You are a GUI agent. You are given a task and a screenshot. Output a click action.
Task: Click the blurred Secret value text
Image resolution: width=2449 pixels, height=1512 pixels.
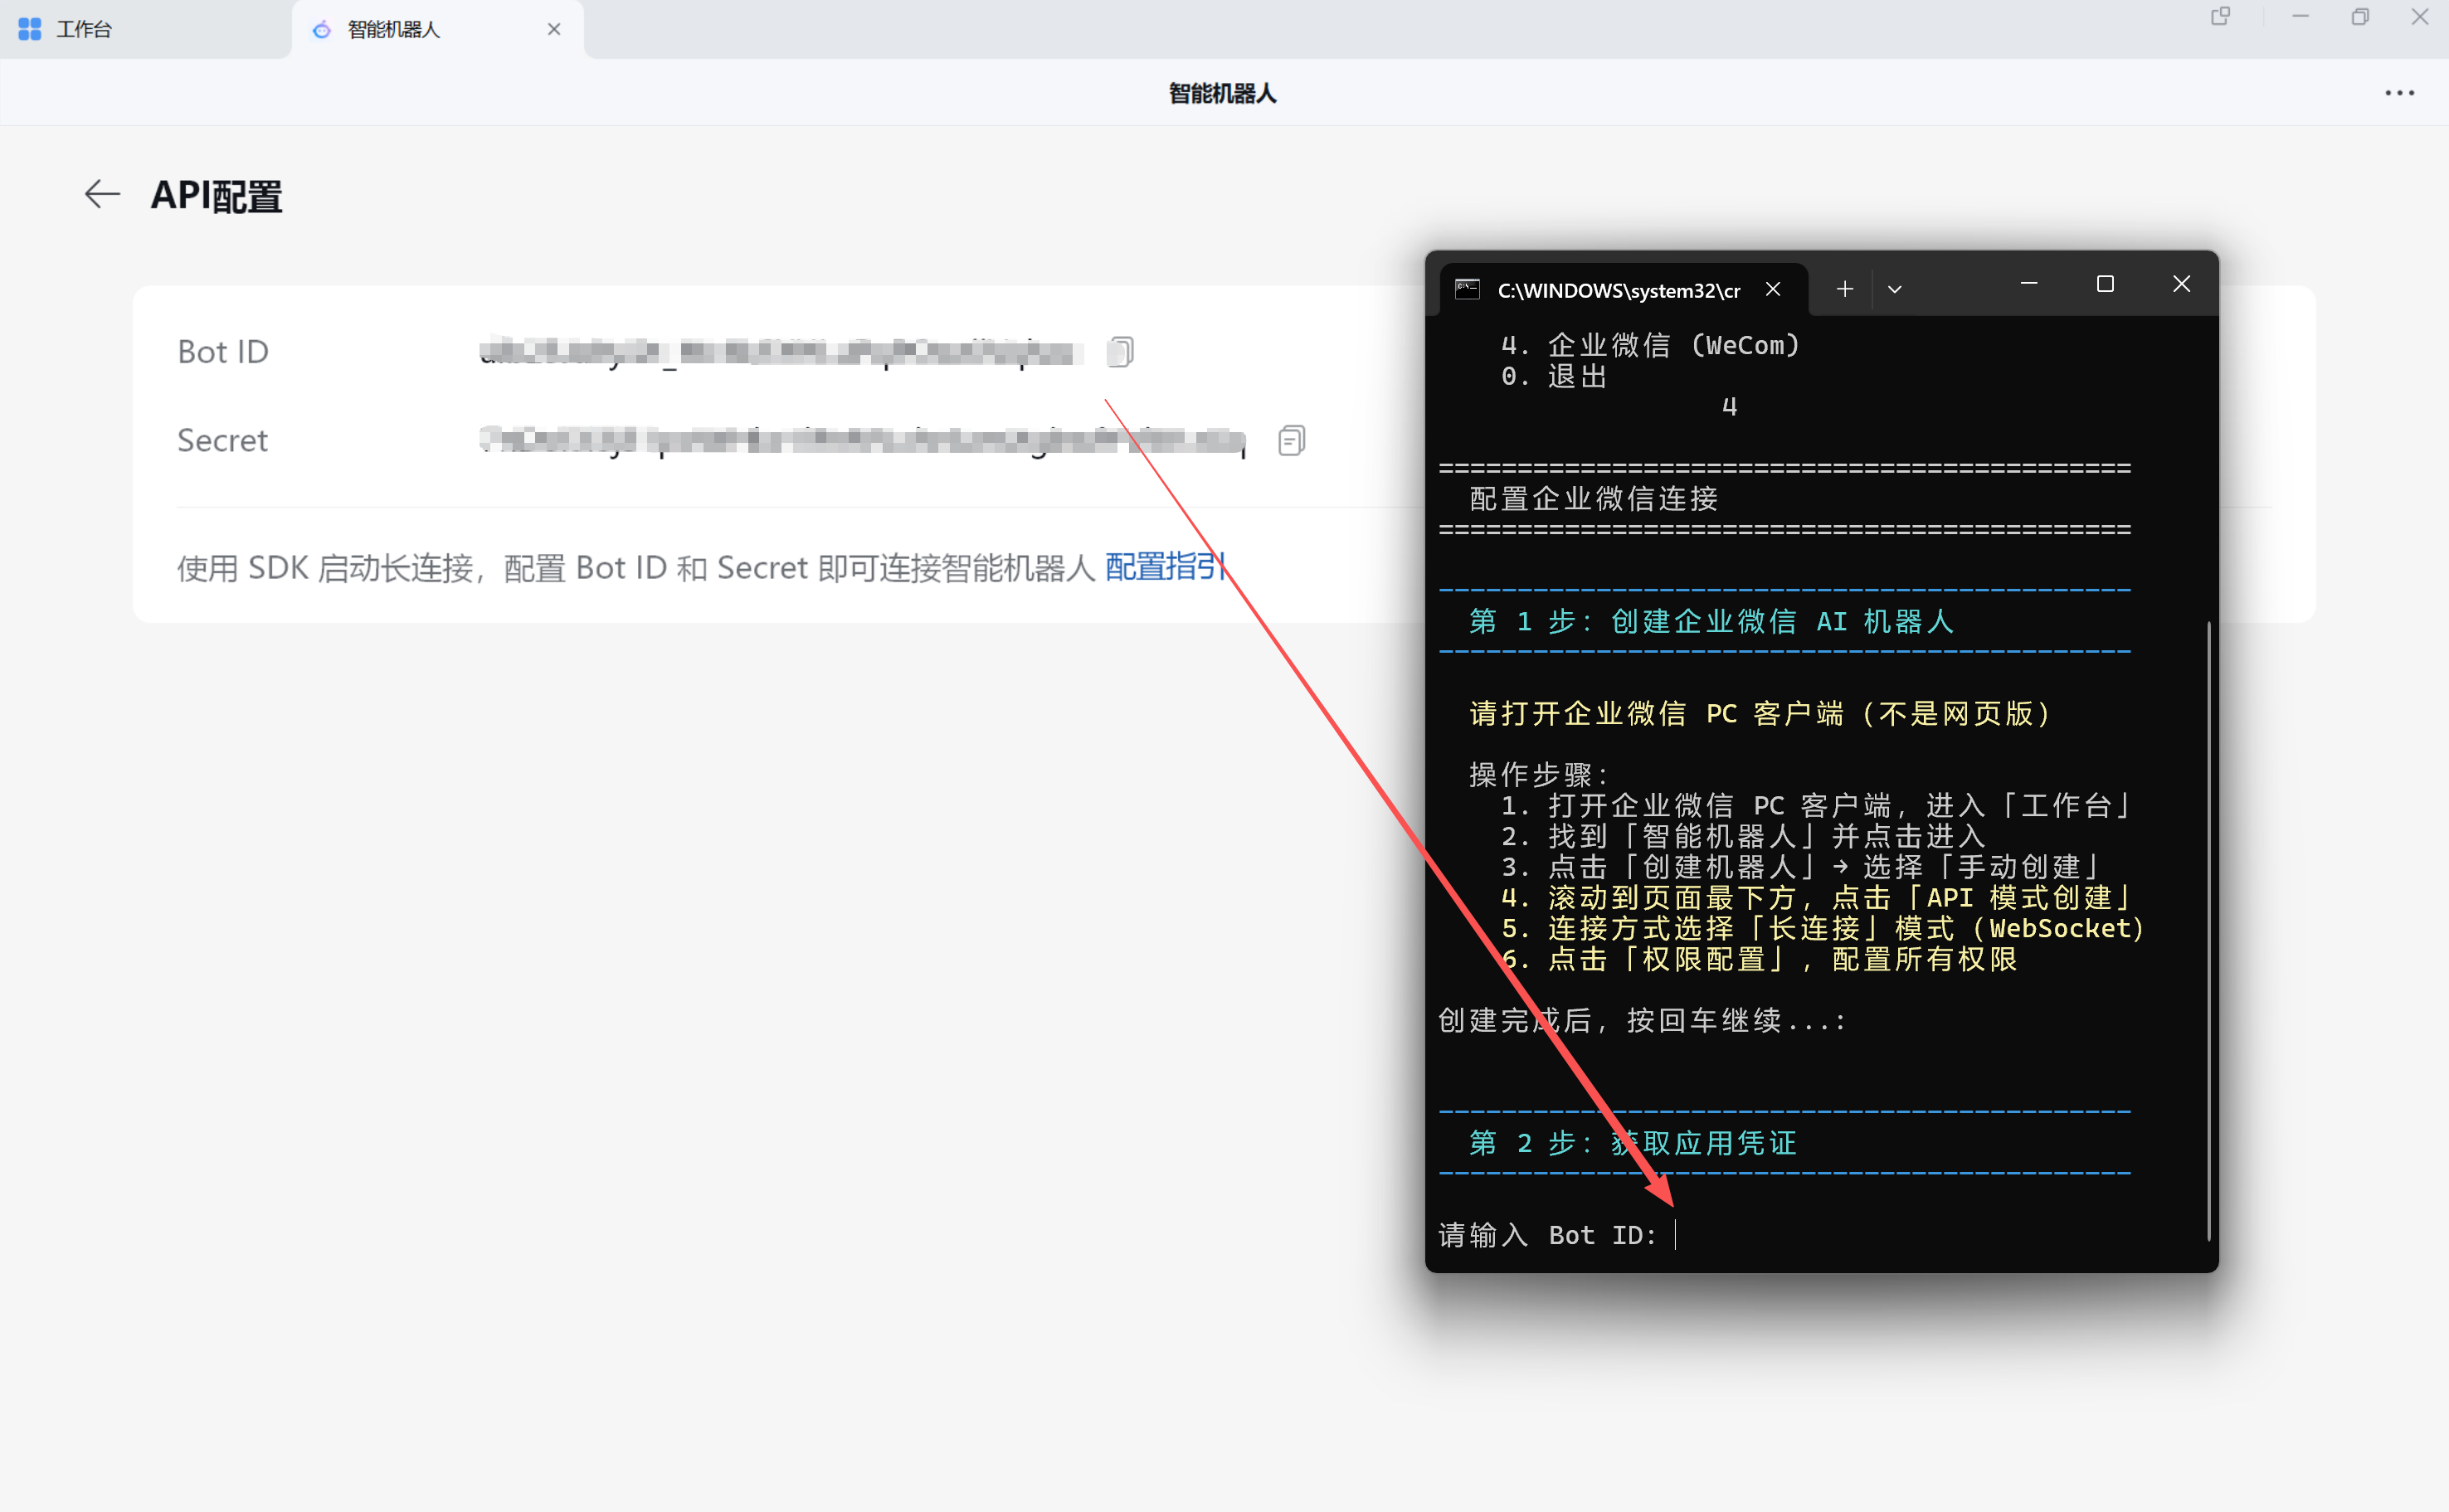click(862, 440)
